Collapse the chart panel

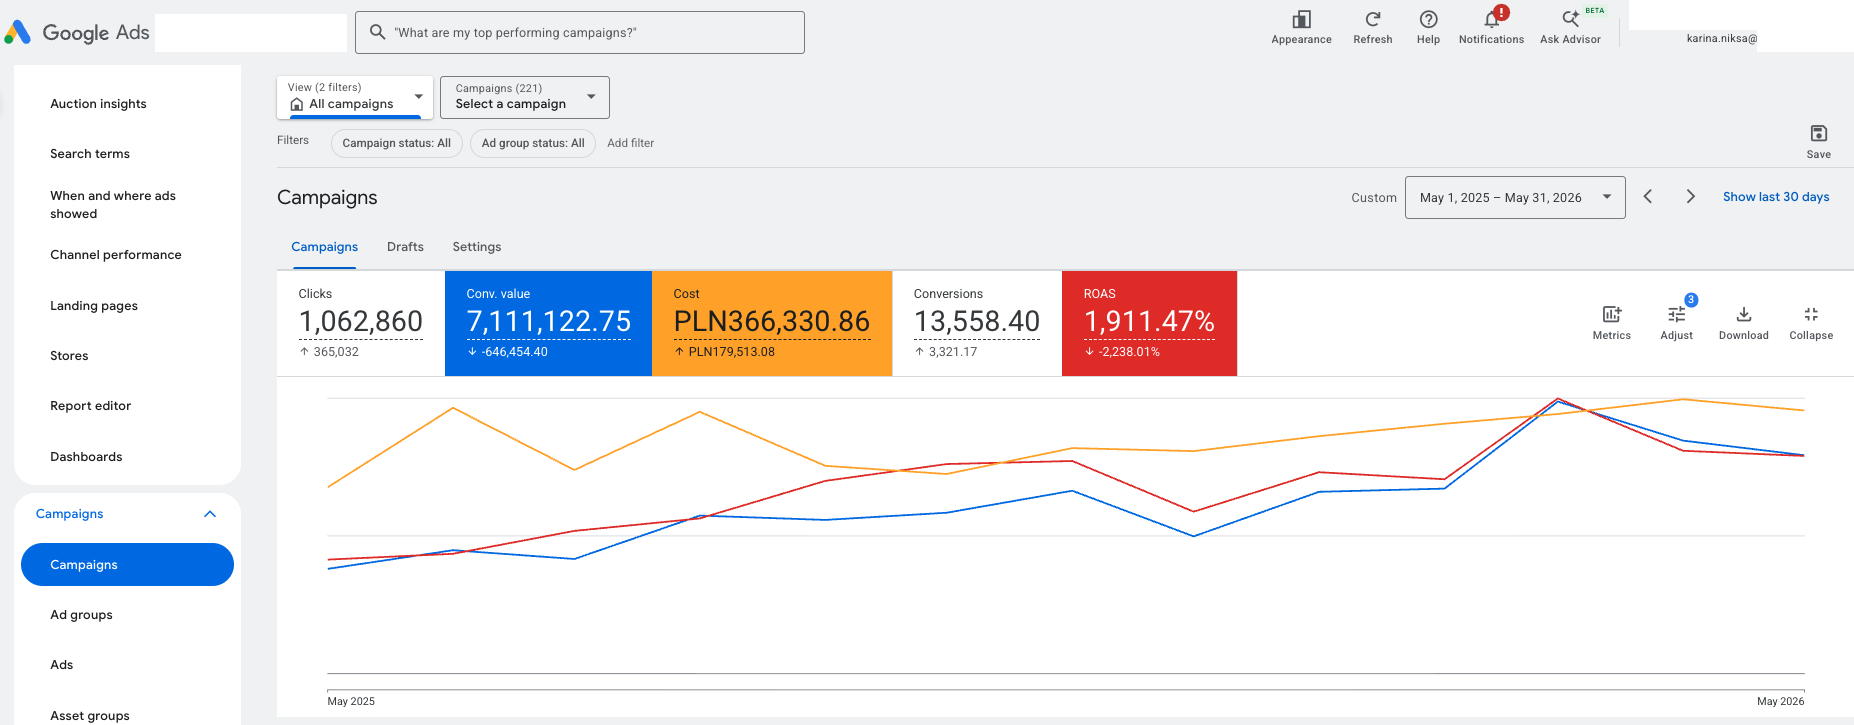coord(1811,323)
